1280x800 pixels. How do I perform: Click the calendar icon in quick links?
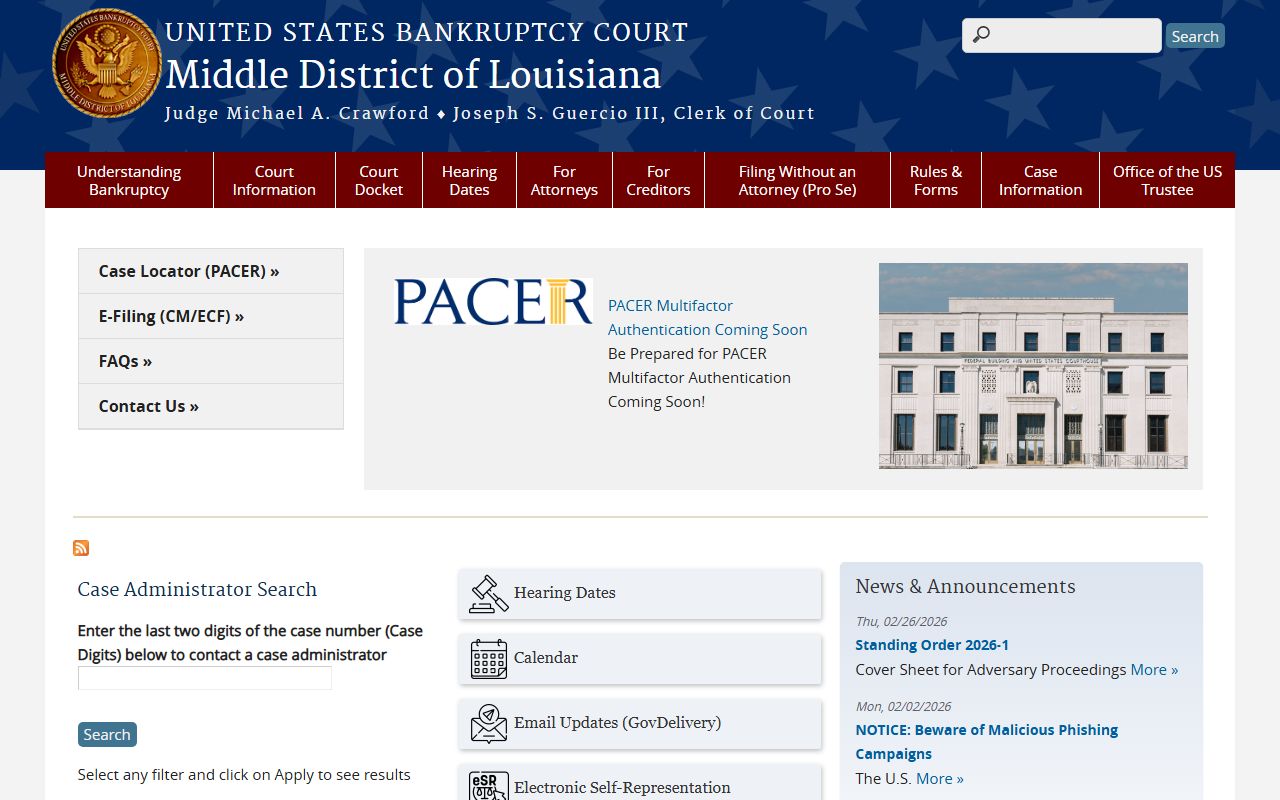pos(489,659)
